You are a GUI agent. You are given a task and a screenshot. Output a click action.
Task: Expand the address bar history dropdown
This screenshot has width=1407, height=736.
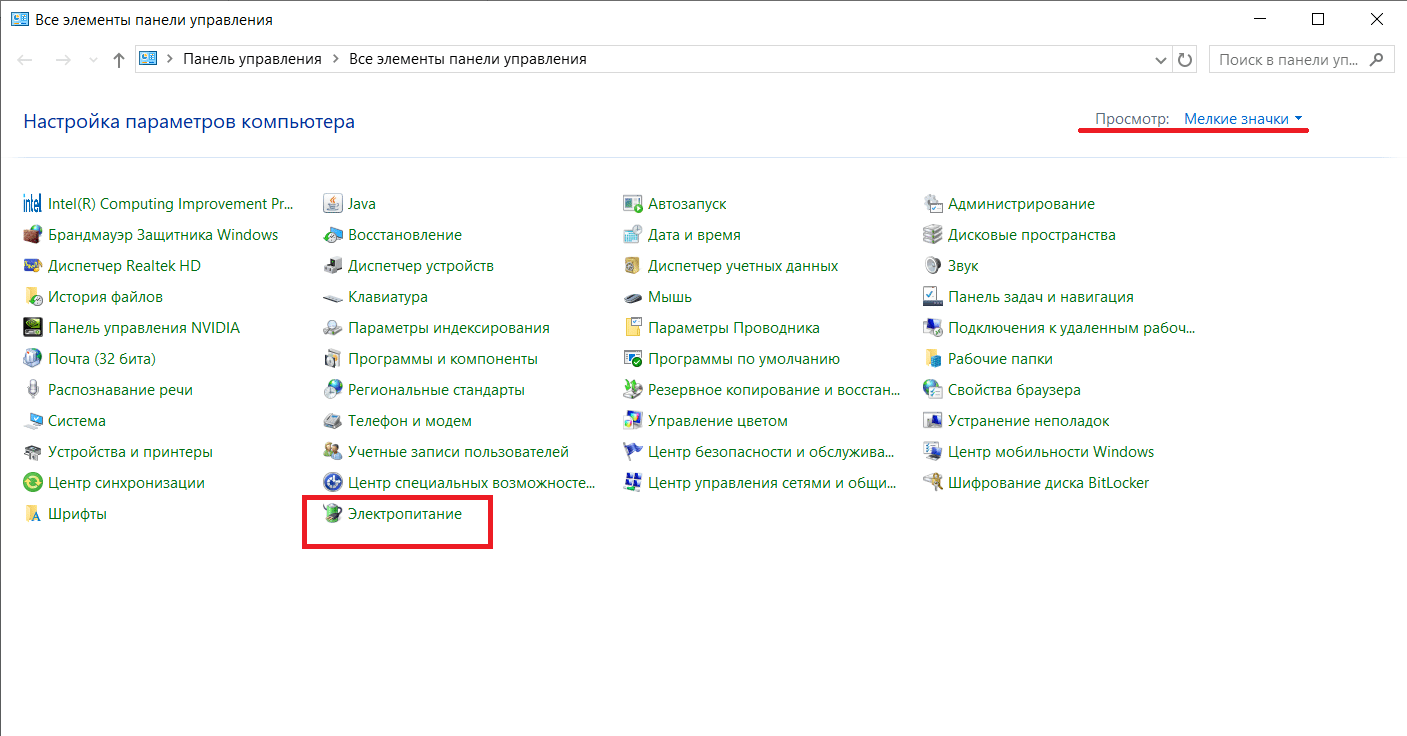pyautogui.click(x=1162, y=59)
